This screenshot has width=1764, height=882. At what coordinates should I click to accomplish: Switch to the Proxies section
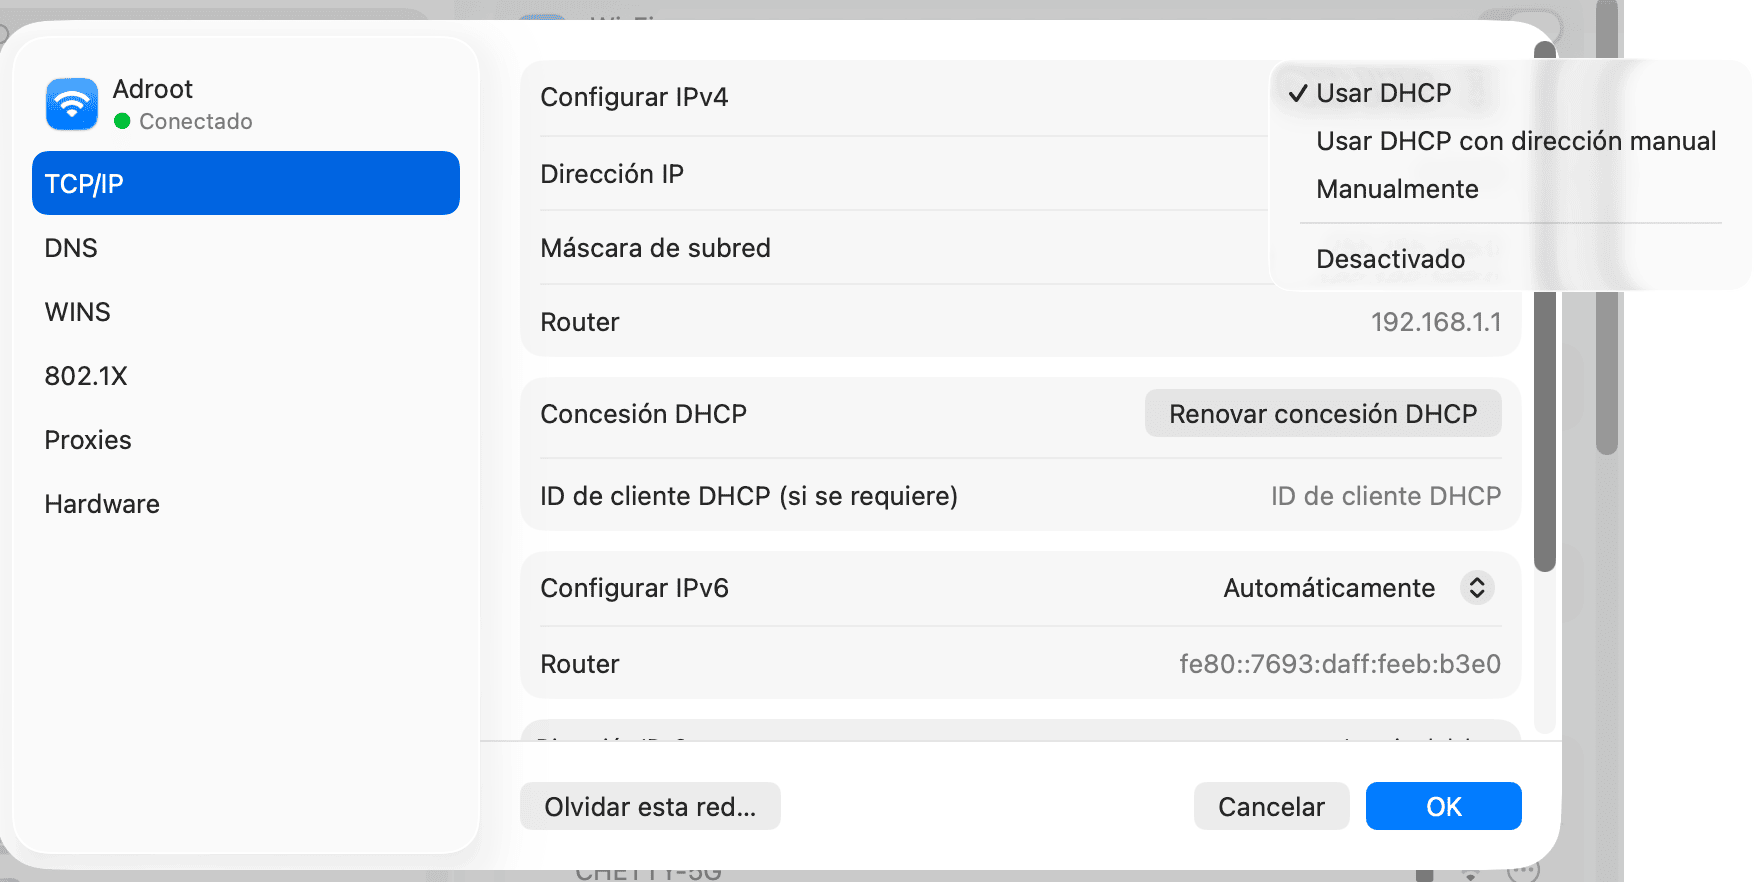[87, 439]
